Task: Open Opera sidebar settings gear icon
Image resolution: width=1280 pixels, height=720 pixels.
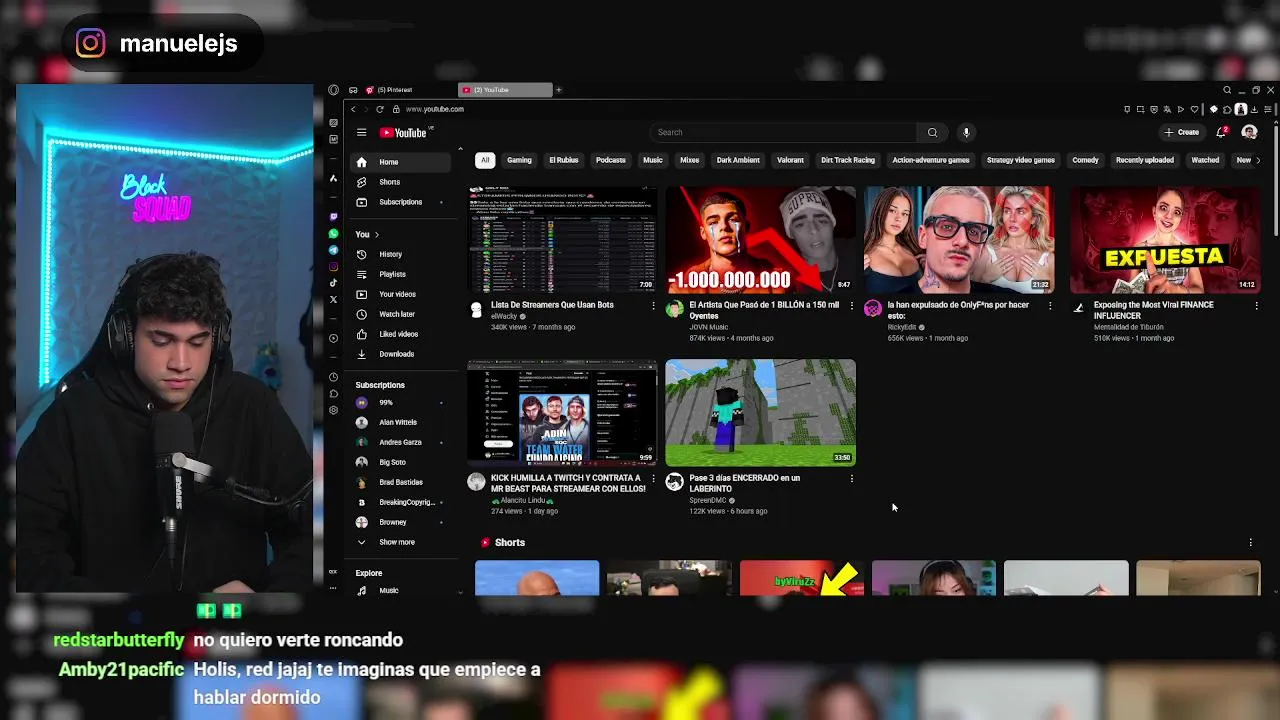Action: pos(333,410)
